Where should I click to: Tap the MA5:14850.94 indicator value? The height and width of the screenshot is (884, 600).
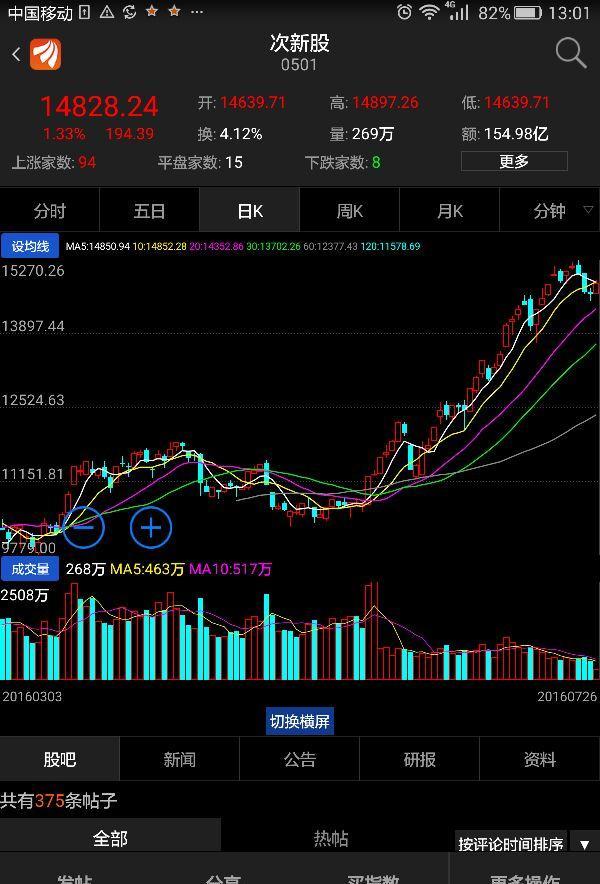coord(98,246)
